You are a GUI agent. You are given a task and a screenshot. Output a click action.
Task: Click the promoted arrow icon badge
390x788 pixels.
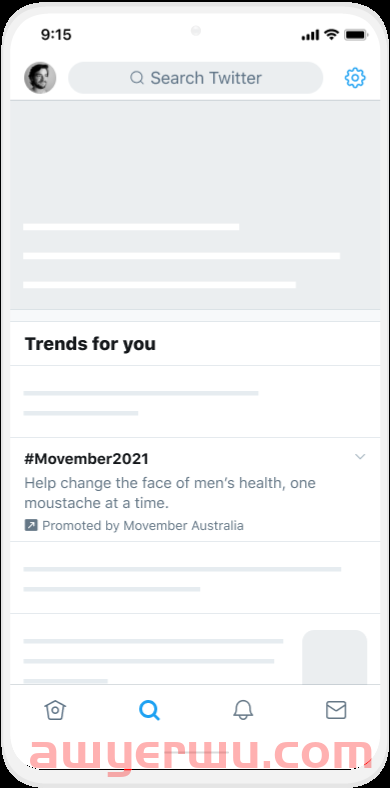pos(31,526)
